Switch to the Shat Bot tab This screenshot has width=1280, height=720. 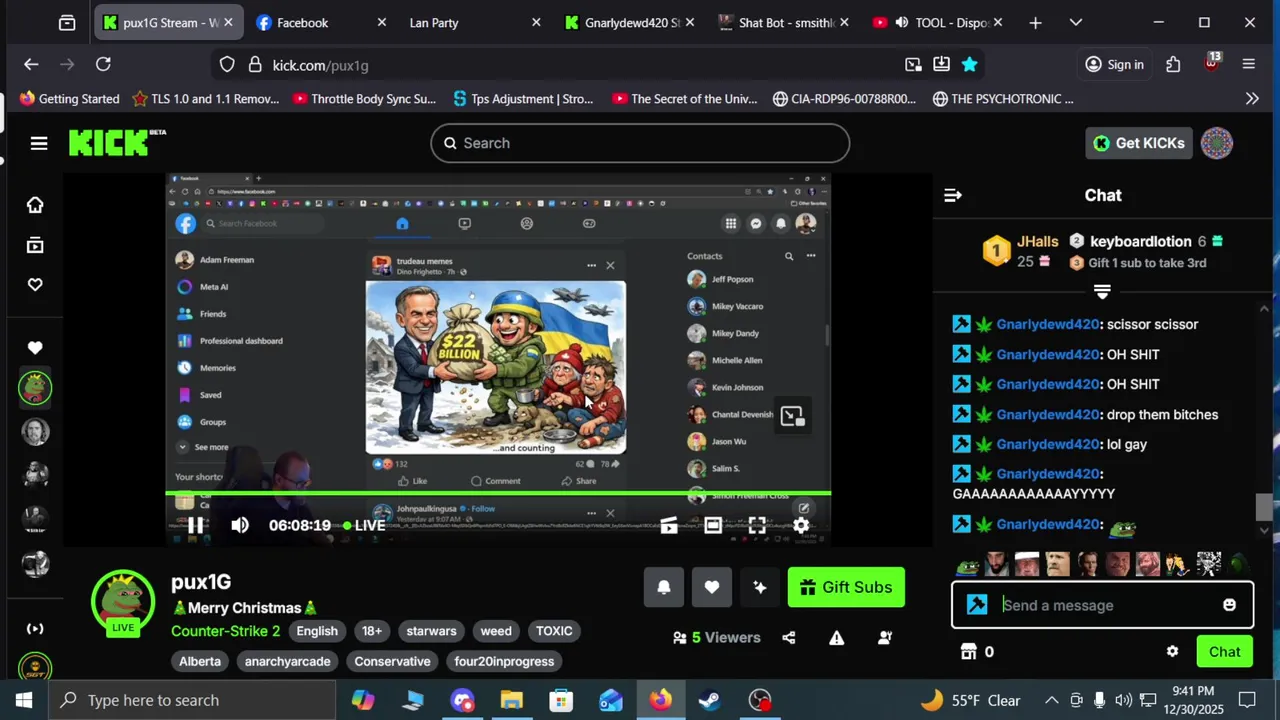786,22
